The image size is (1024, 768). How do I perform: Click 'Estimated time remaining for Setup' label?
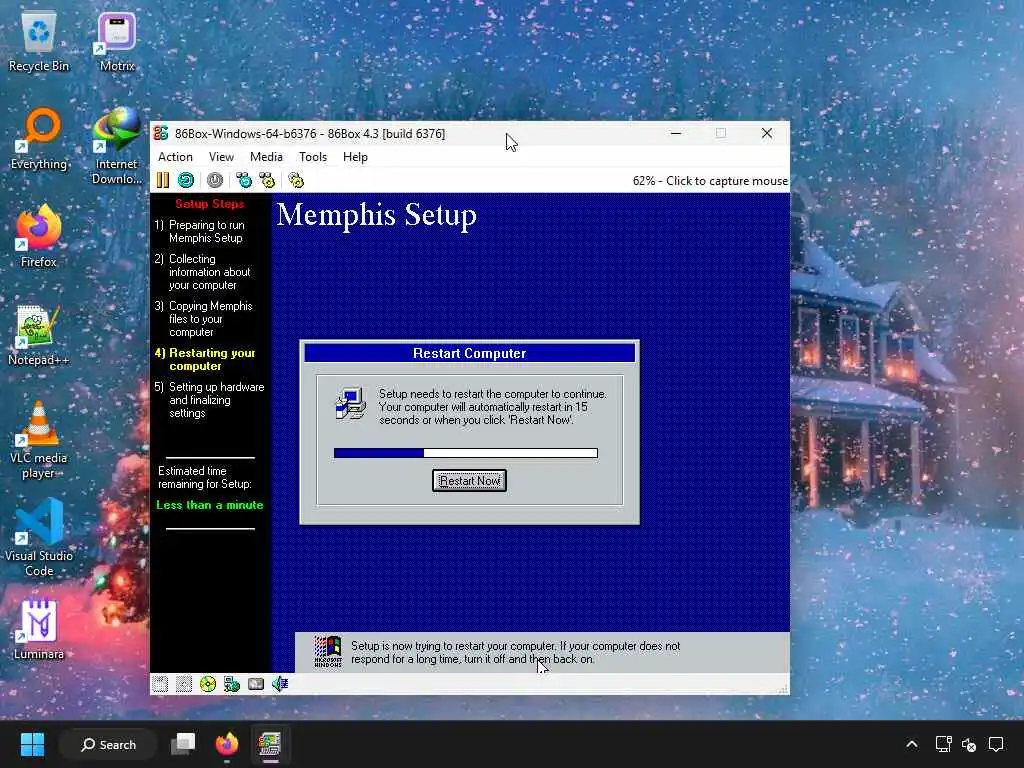pos(205,477)
